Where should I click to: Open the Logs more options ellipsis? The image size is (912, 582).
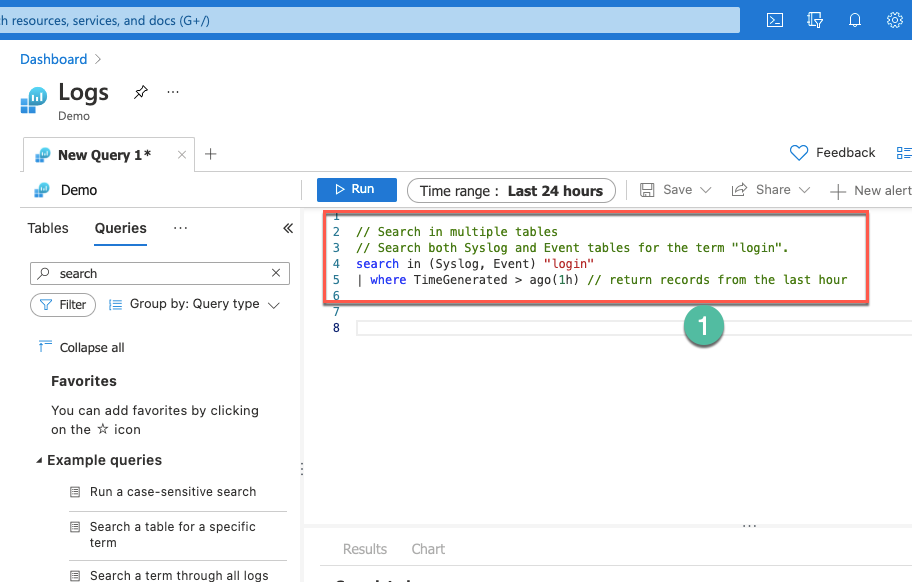[173, 92]
